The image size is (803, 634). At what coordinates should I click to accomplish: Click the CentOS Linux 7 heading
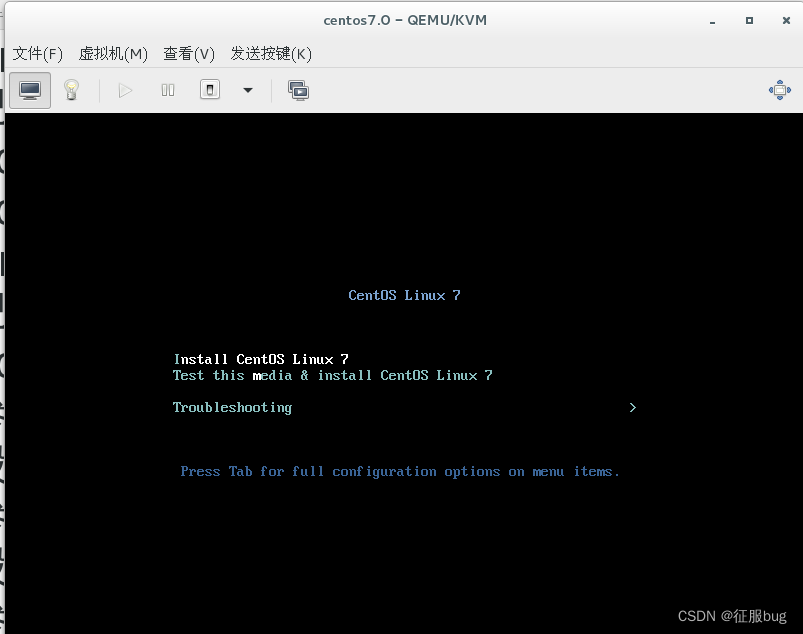click(405, 295)
